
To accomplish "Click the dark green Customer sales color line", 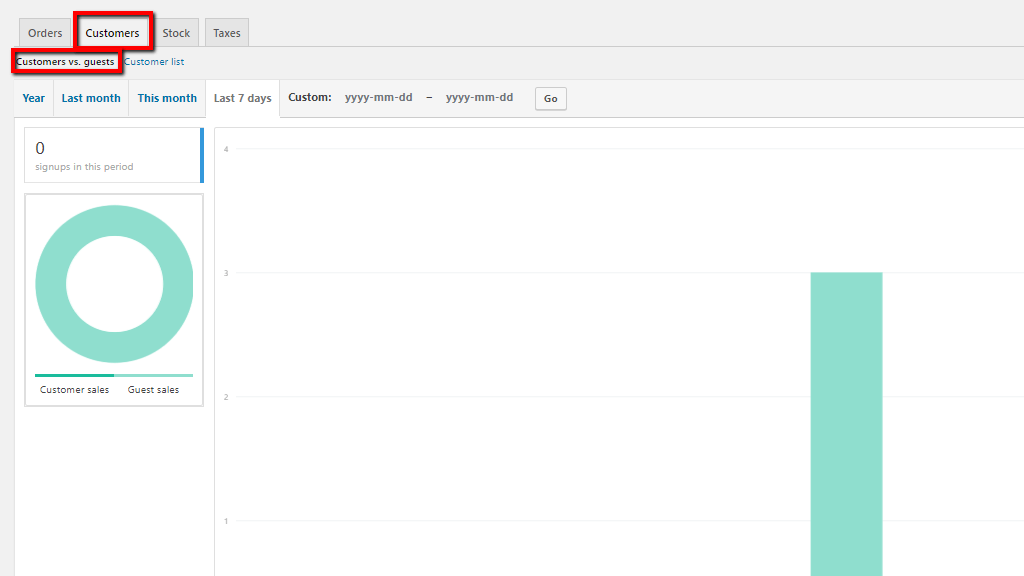I will tap(74, 376).
